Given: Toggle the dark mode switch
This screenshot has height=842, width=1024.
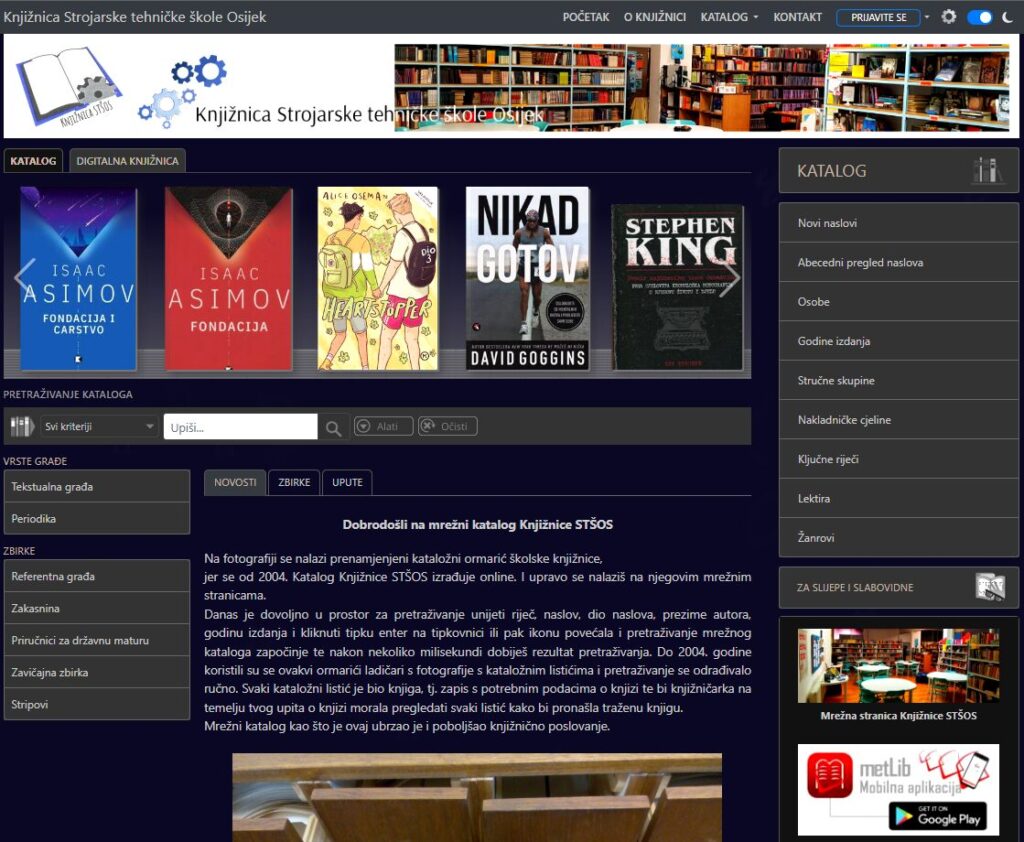Looking at the screenshot, I should [x=980, y=17].
